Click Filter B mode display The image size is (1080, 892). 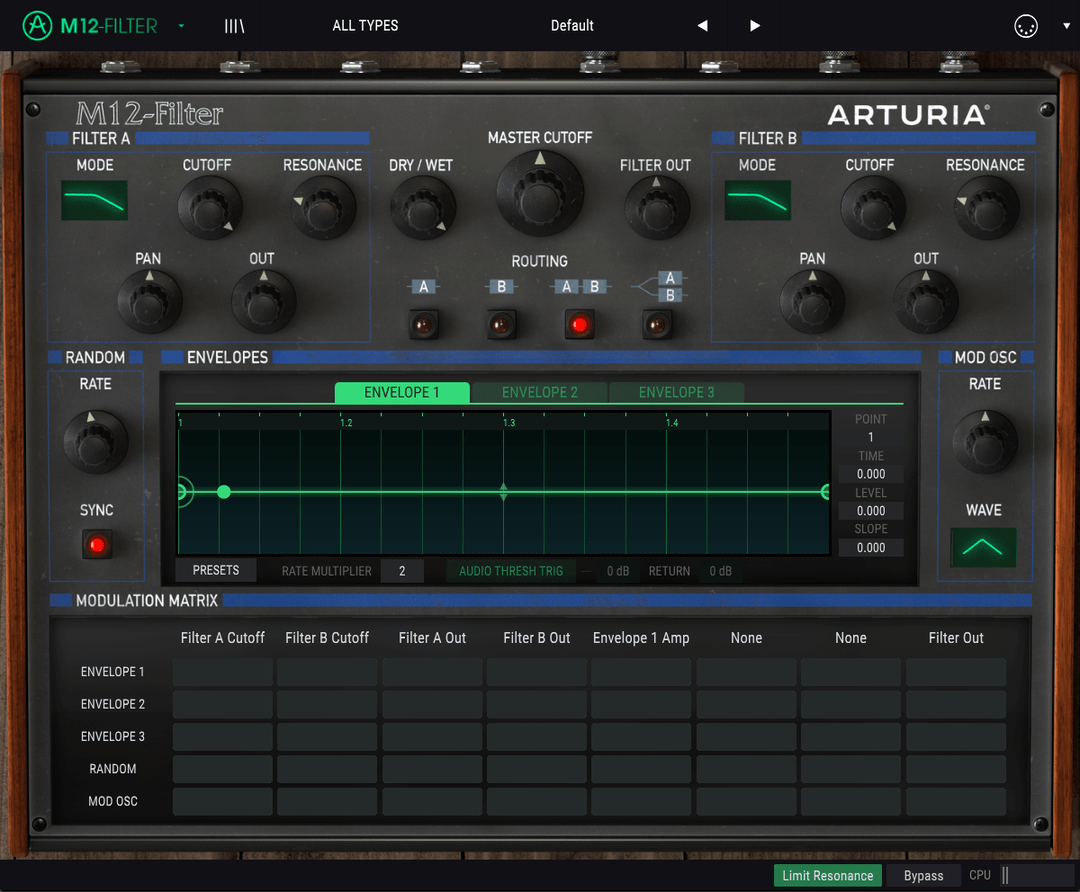pos(757,200)
